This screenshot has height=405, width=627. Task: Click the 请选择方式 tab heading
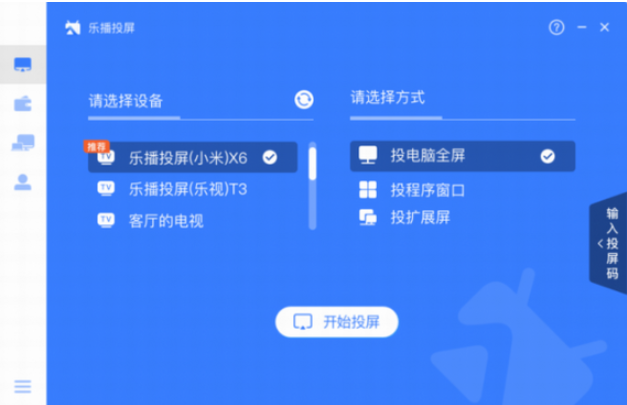pos(387,98)
